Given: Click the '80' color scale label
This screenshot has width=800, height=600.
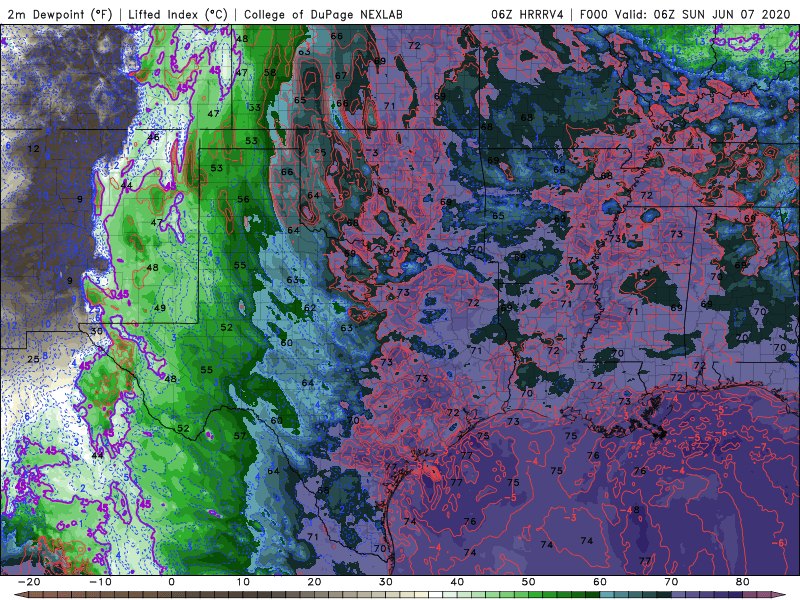Looking at the screenshot, I should [x=743, y=582].
